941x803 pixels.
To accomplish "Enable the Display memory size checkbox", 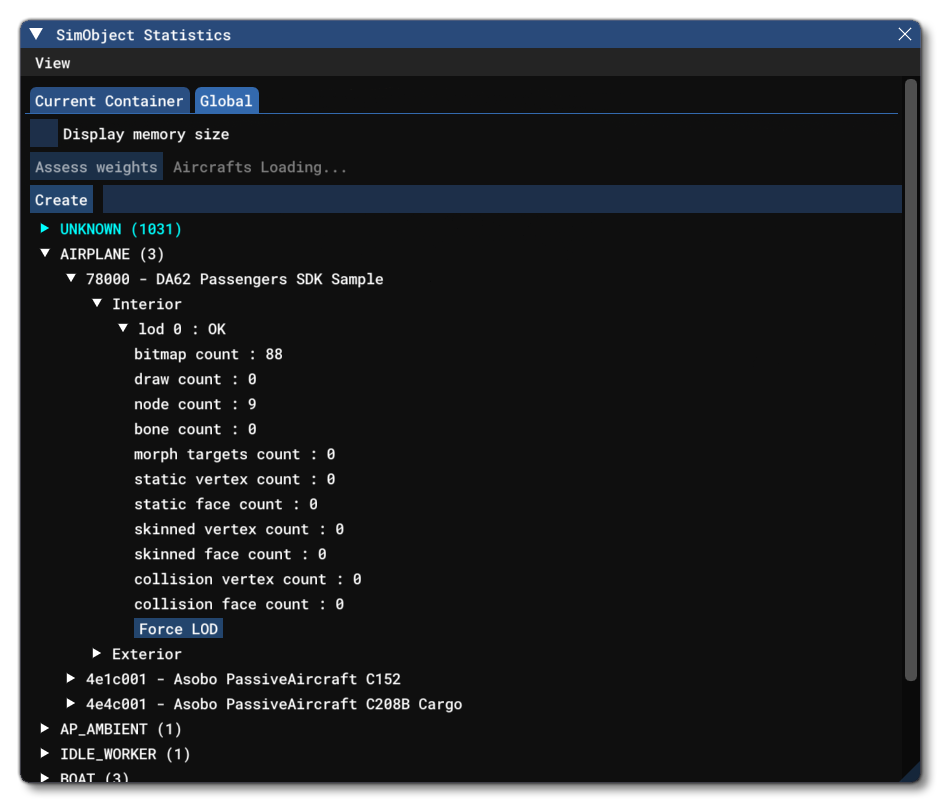I will pyautogui.click(x=43, y=131).
